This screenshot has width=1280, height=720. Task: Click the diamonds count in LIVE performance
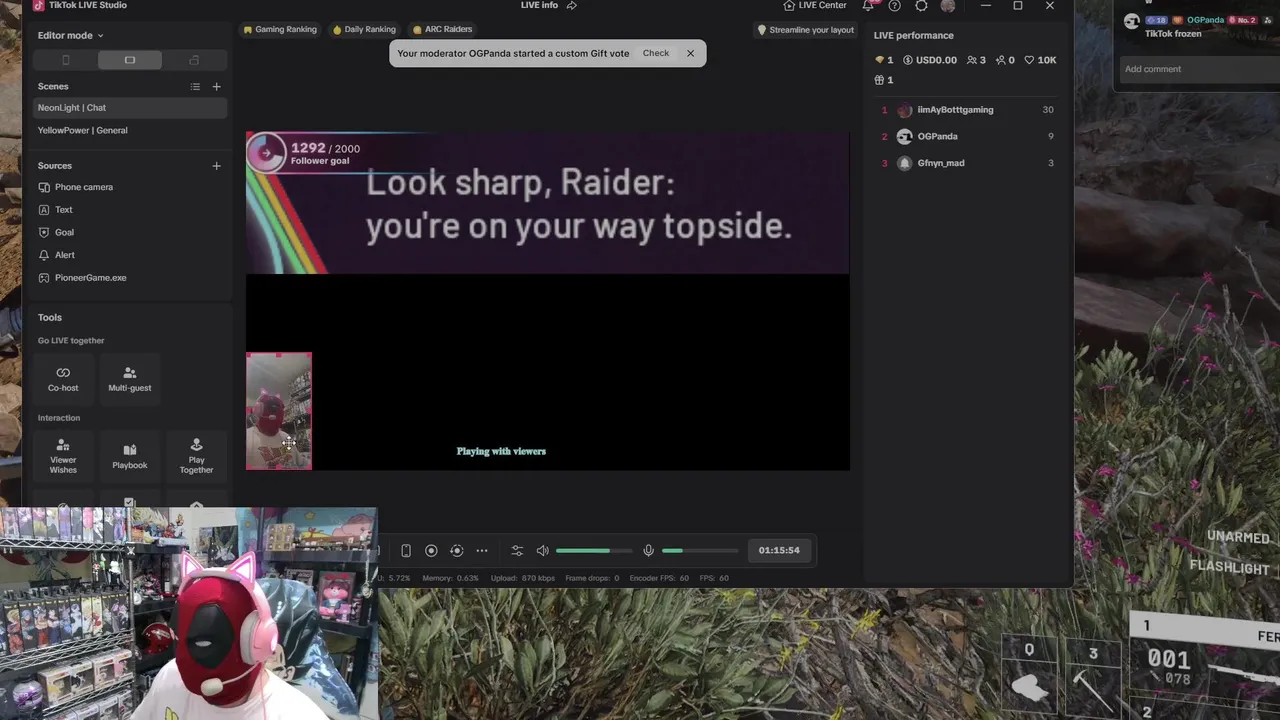pyautogui.click(x=884, y=60)
